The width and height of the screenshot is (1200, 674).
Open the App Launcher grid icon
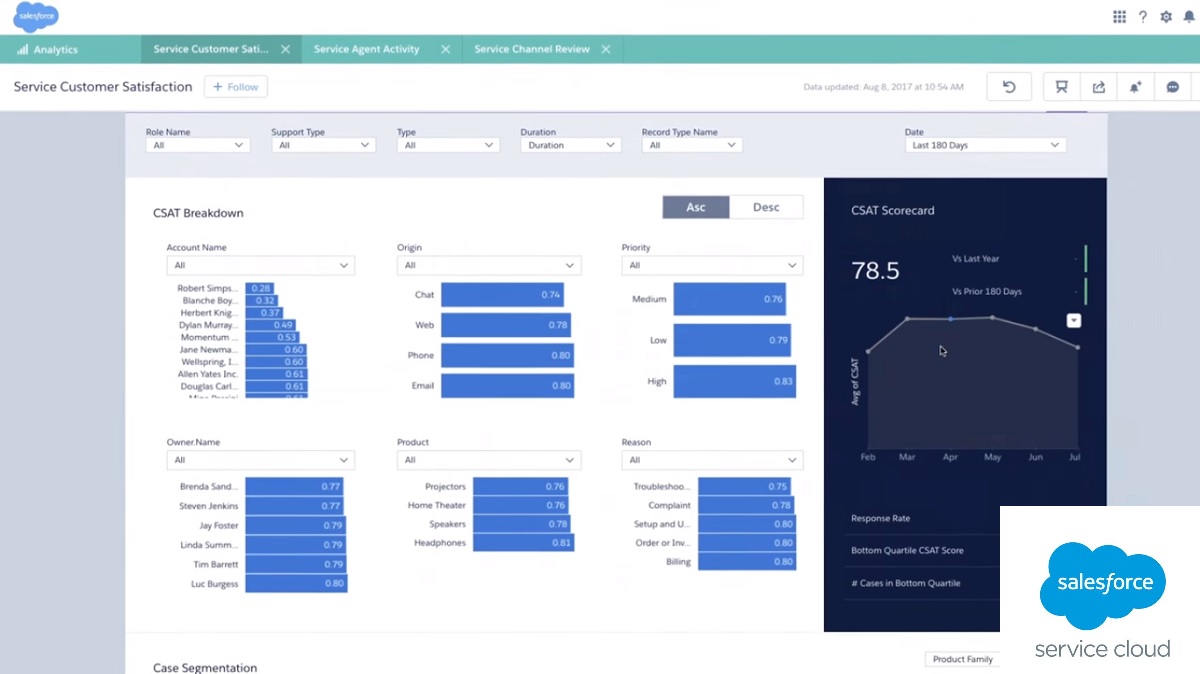click(1119, 17)
